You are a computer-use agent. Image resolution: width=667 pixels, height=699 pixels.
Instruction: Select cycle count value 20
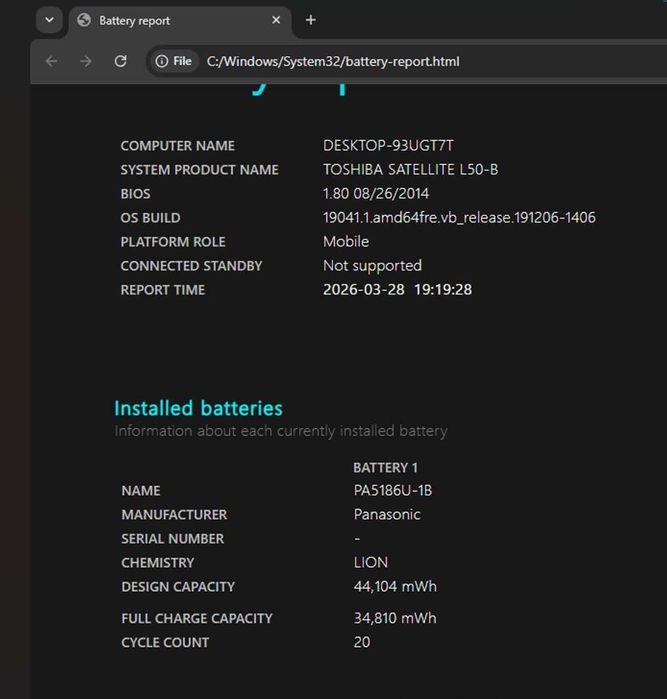click(x=362, y=642)
